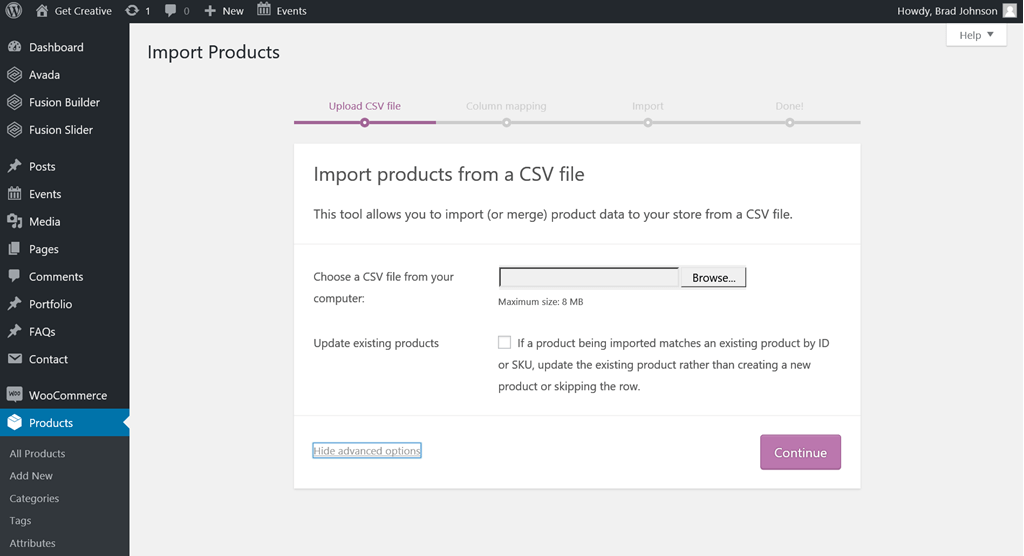Click the FAQs pin icon
Image resolution: width=1024 pixels, height=556 pixels.
pyautogui.click(x=14, y=331)
